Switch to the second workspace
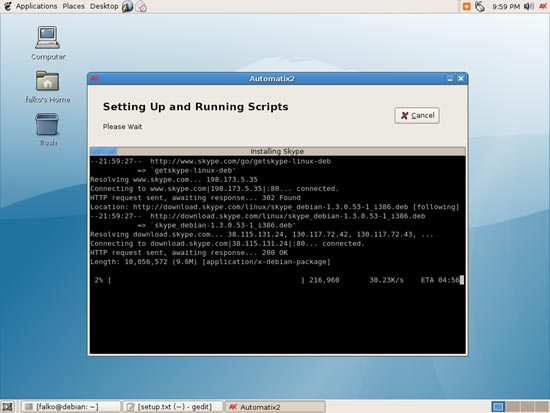Screen dimensions: 550x413 pos(513,407)
